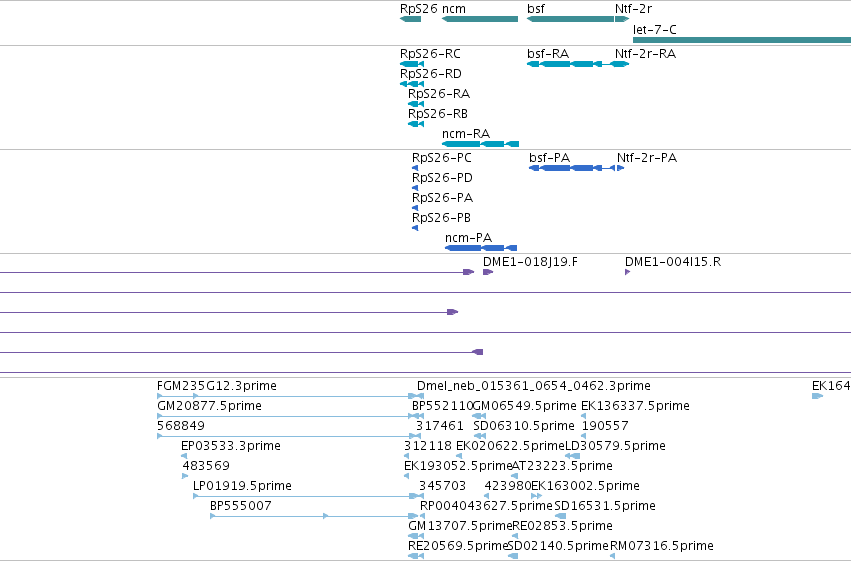Click the let-7-C gene bar
This screenshot has width=851, height=561.
[x=742, y=40]
